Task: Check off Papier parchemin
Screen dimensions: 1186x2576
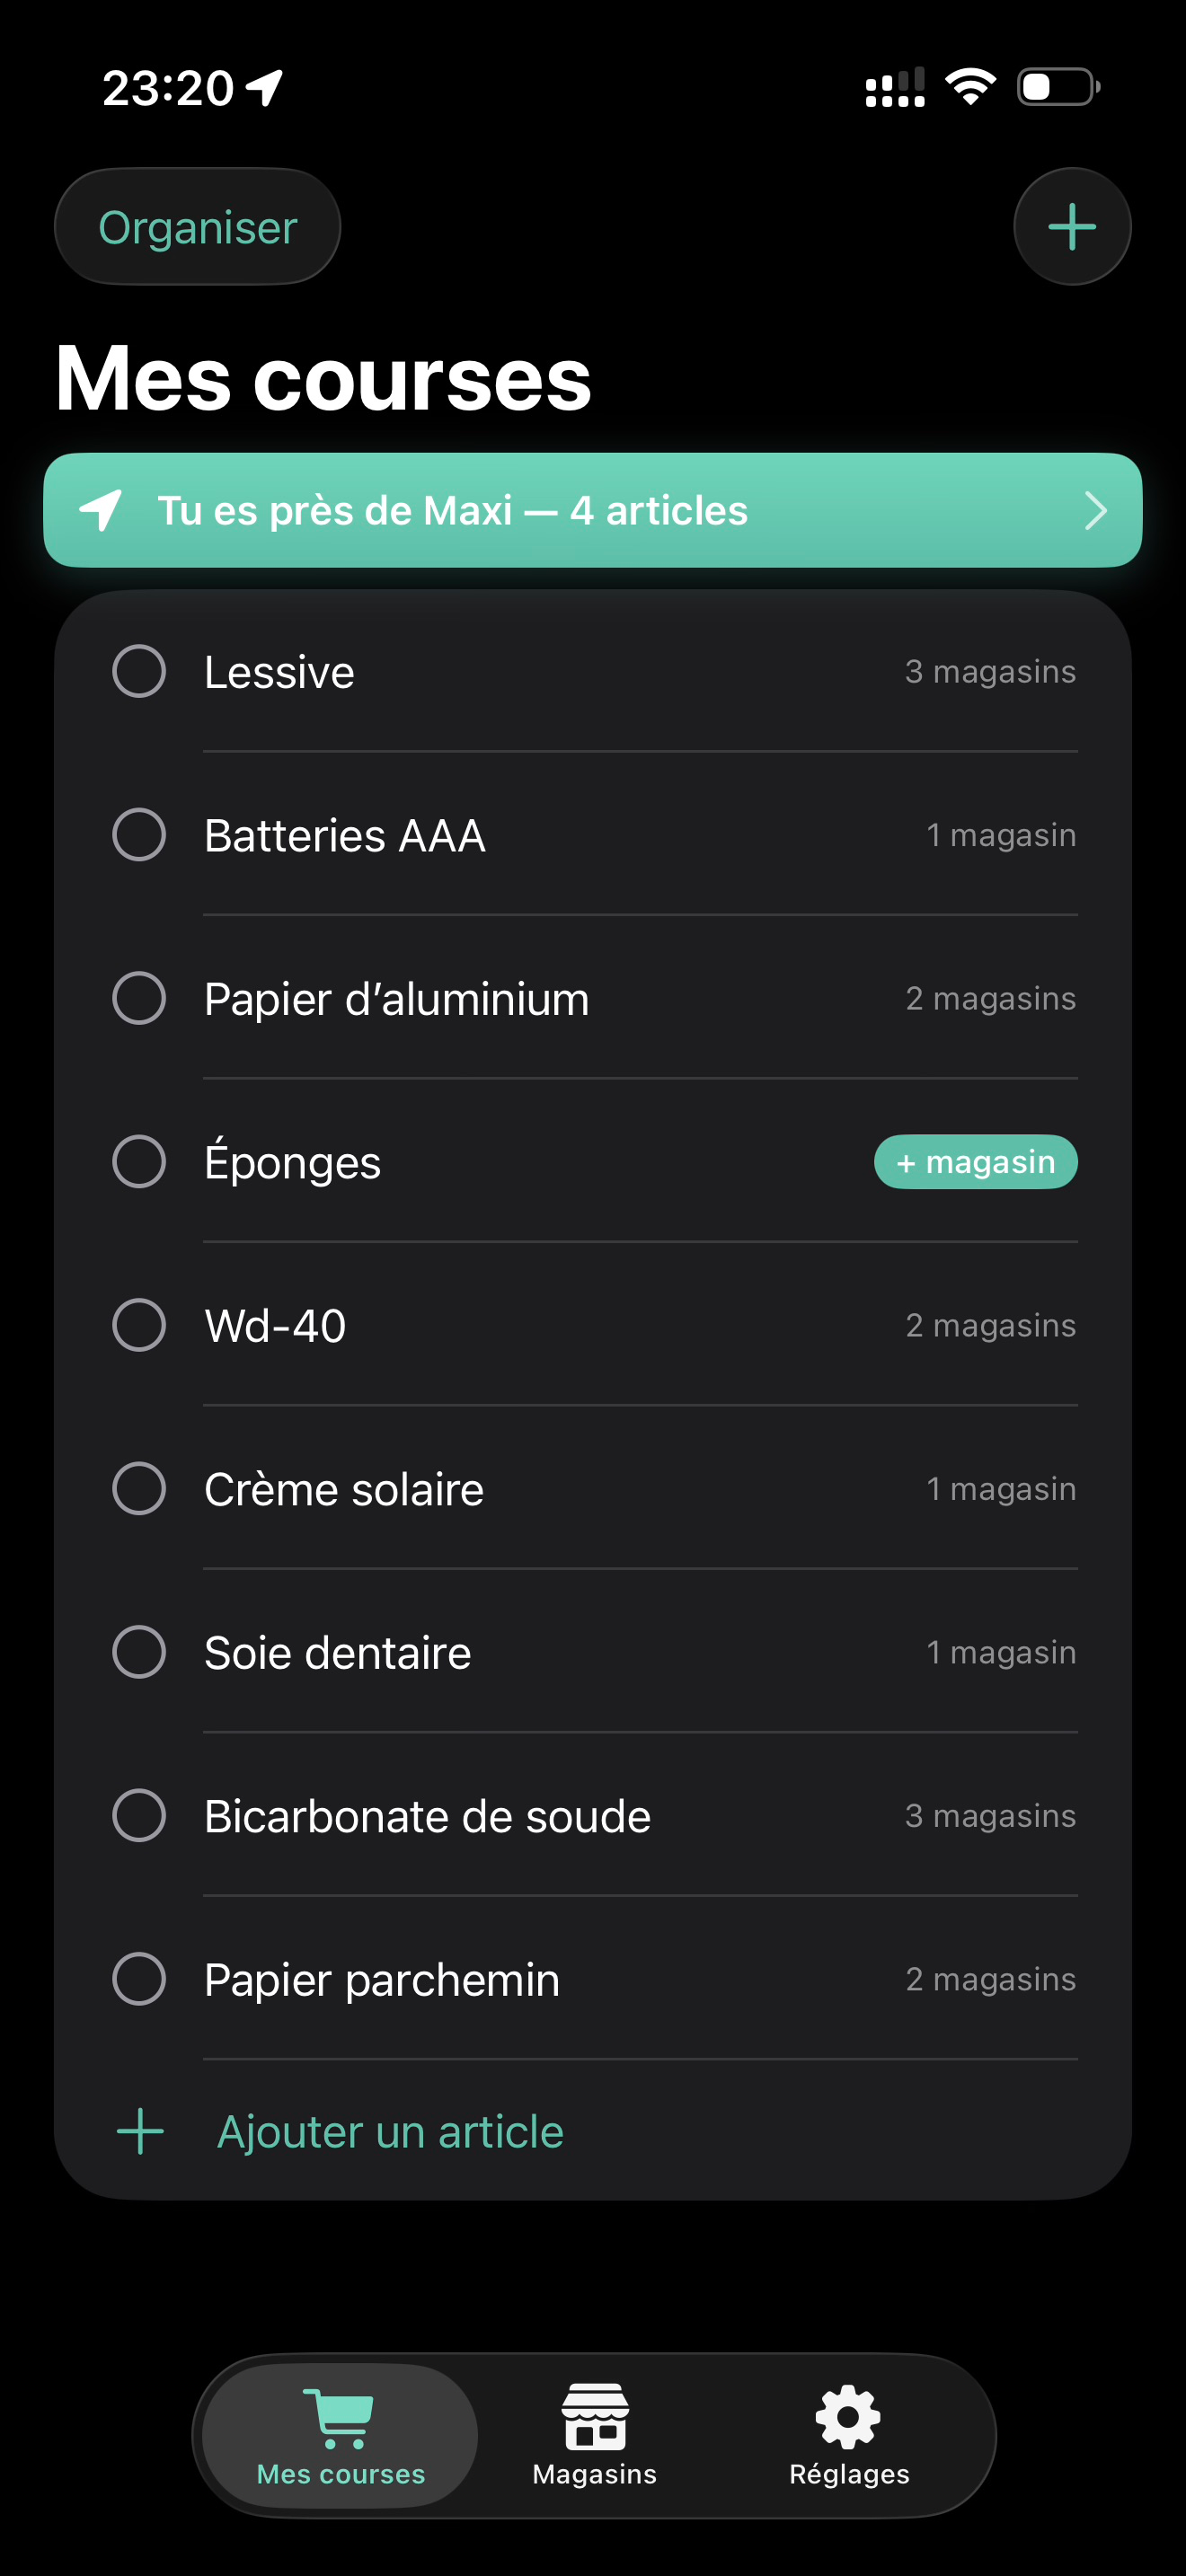Action: click(139, 1978)
